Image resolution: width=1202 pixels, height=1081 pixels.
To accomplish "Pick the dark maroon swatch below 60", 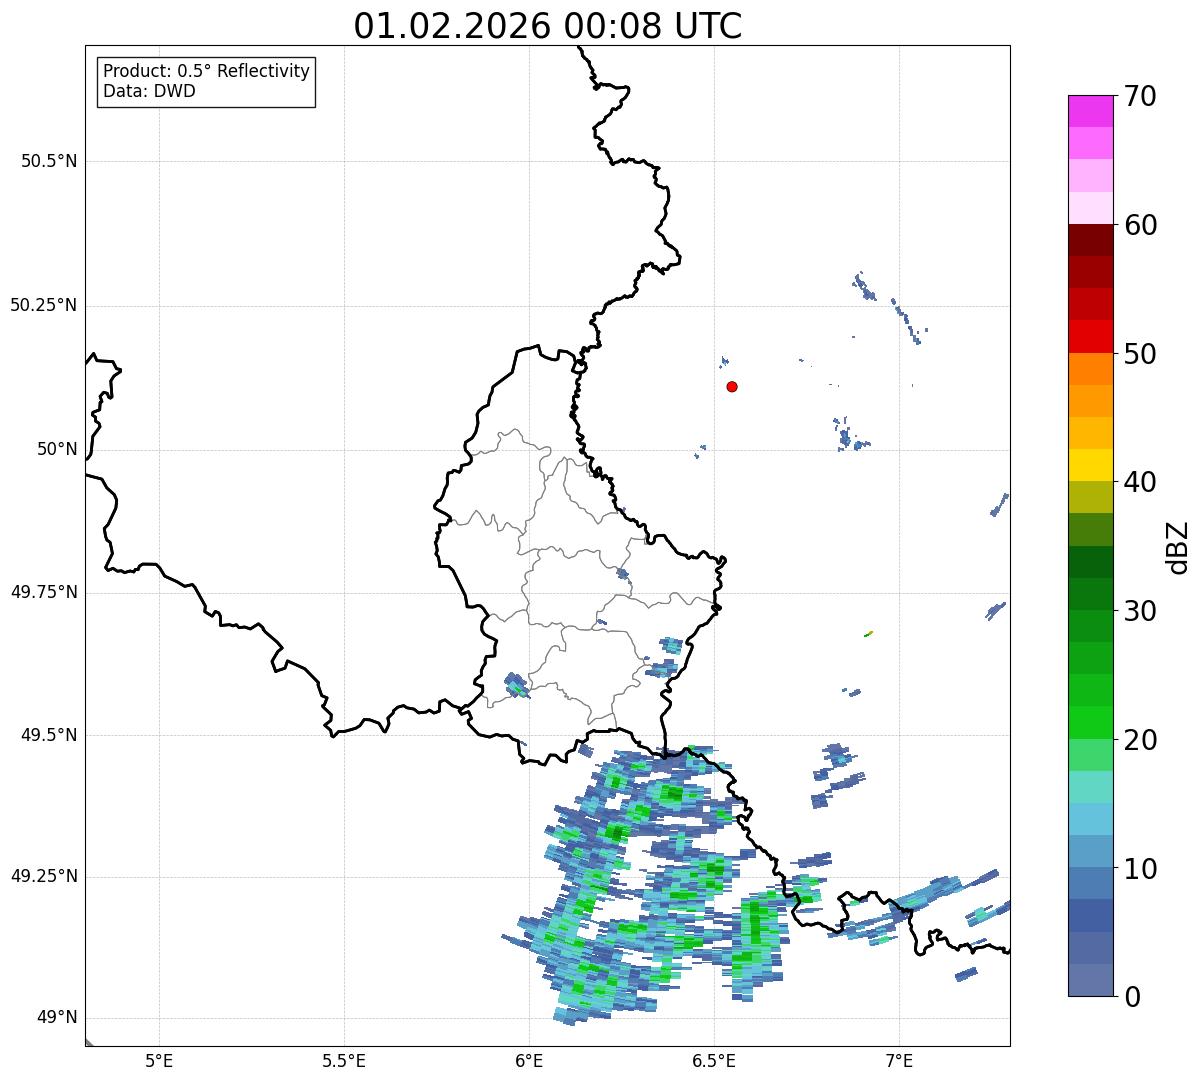I will (1091, 240).
